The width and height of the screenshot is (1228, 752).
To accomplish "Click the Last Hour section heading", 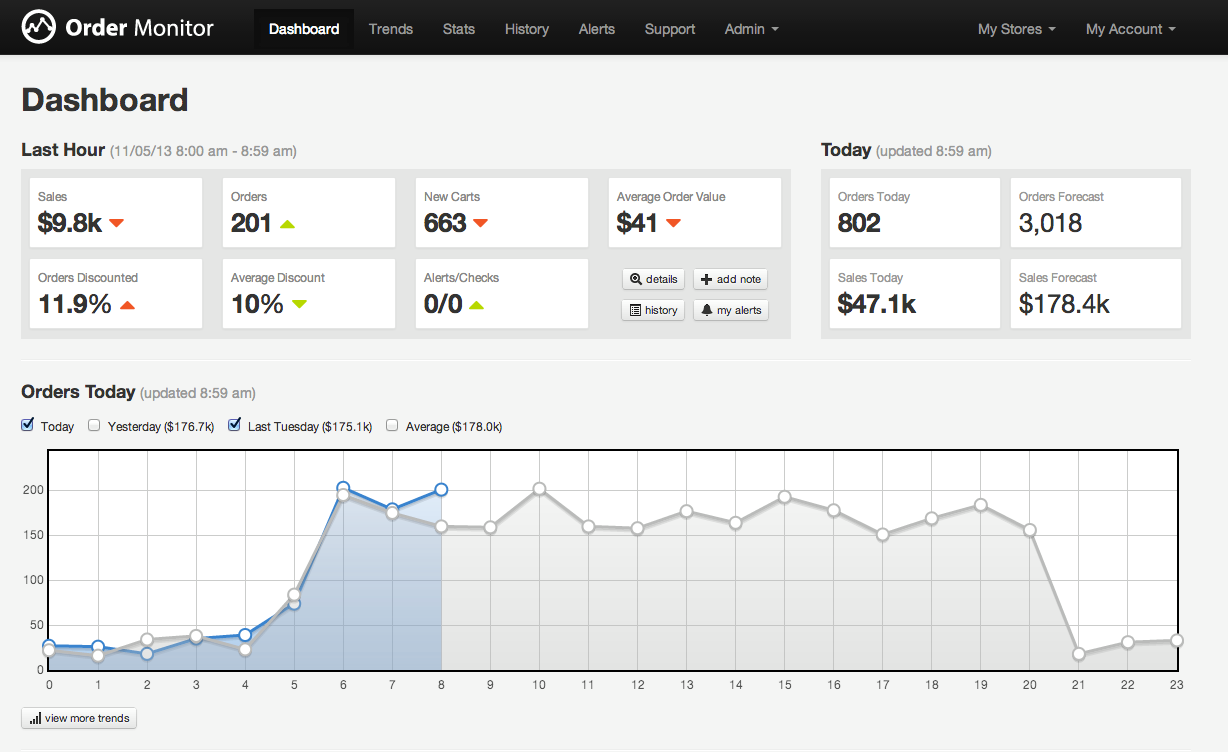I will click(63, 150).
